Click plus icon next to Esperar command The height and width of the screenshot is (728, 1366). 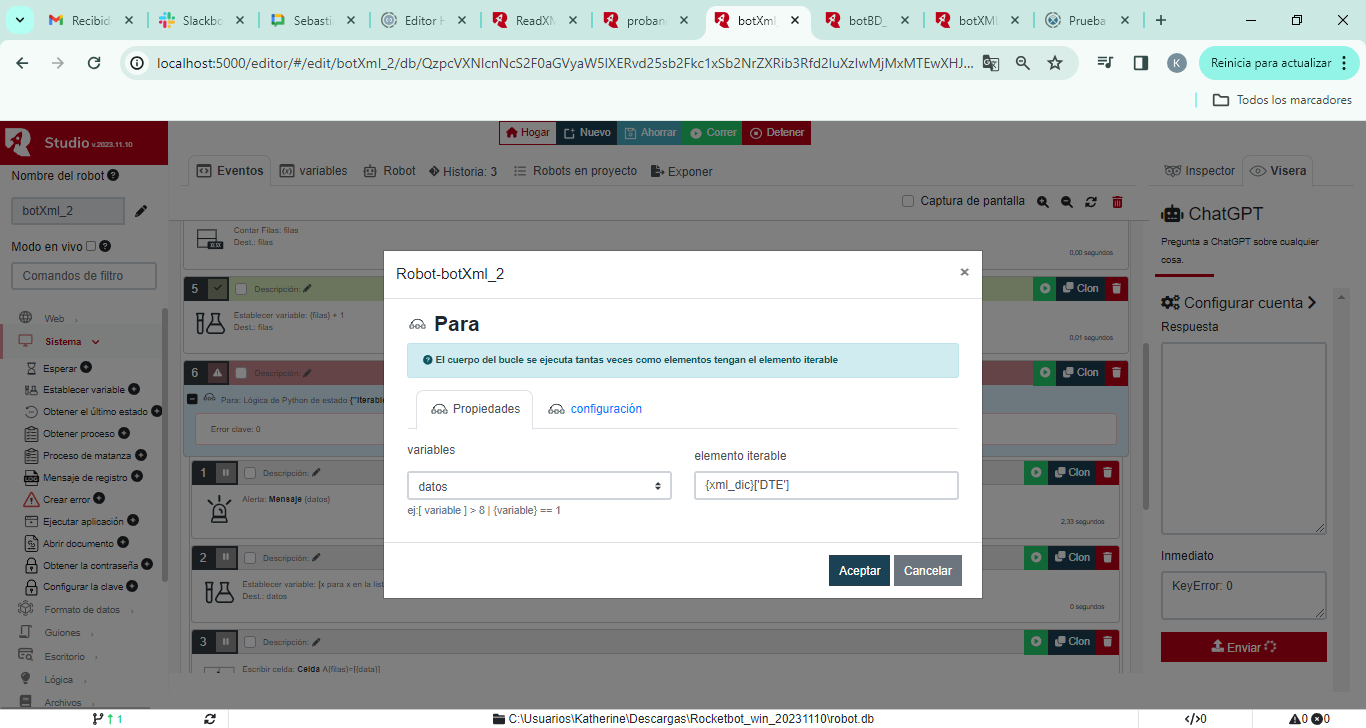[86, 368]
